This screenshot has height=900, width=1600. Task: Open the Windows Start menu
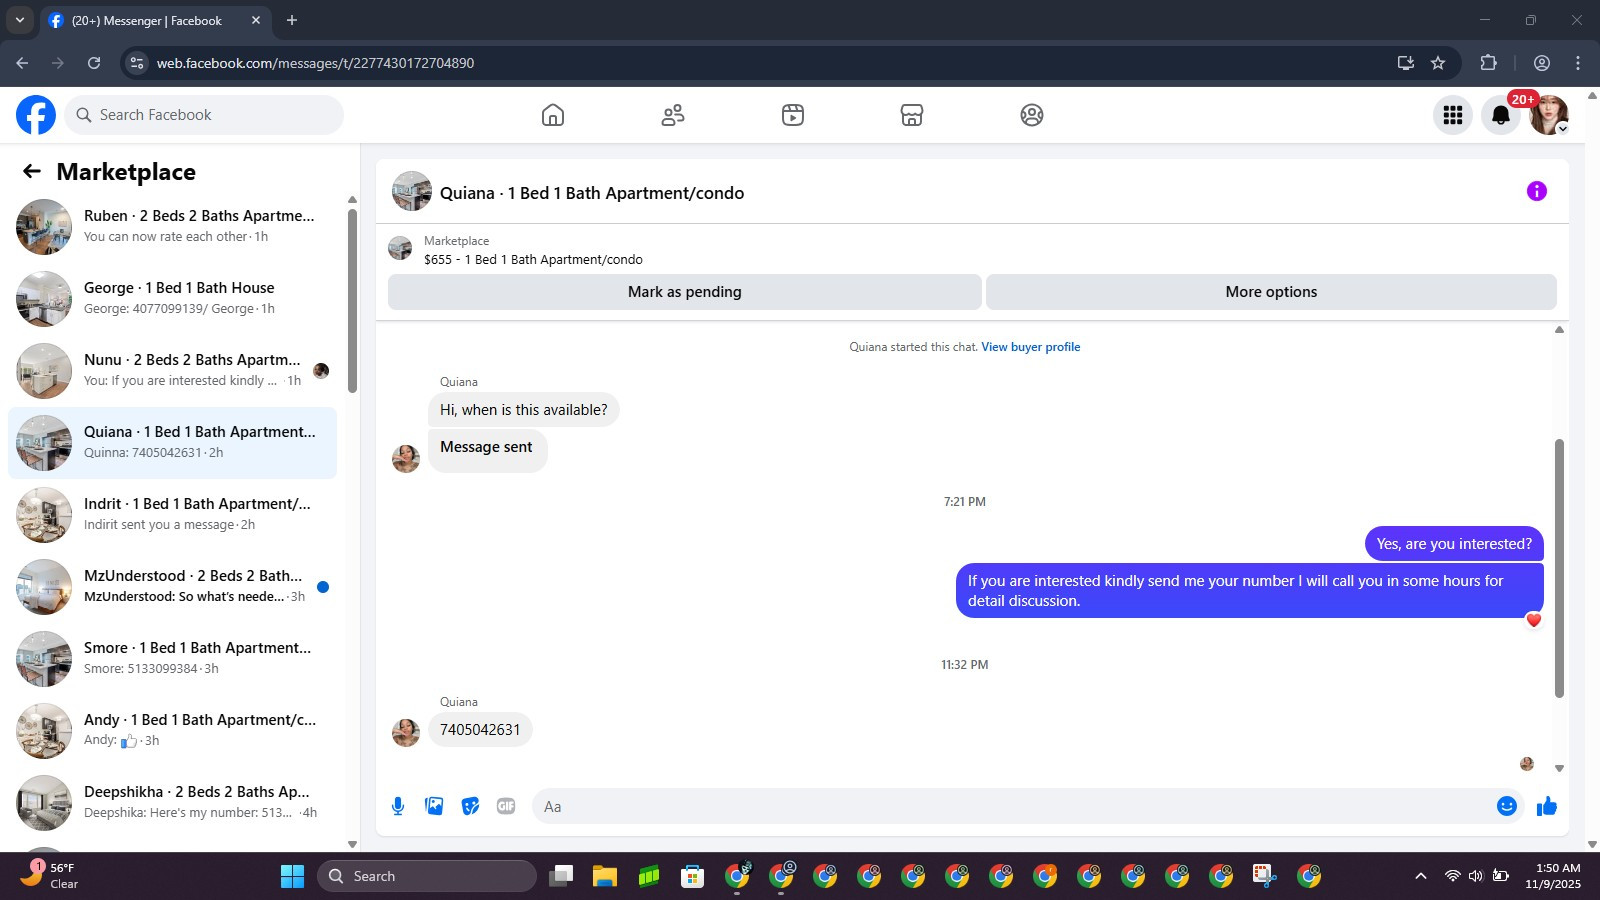point(292,876)
